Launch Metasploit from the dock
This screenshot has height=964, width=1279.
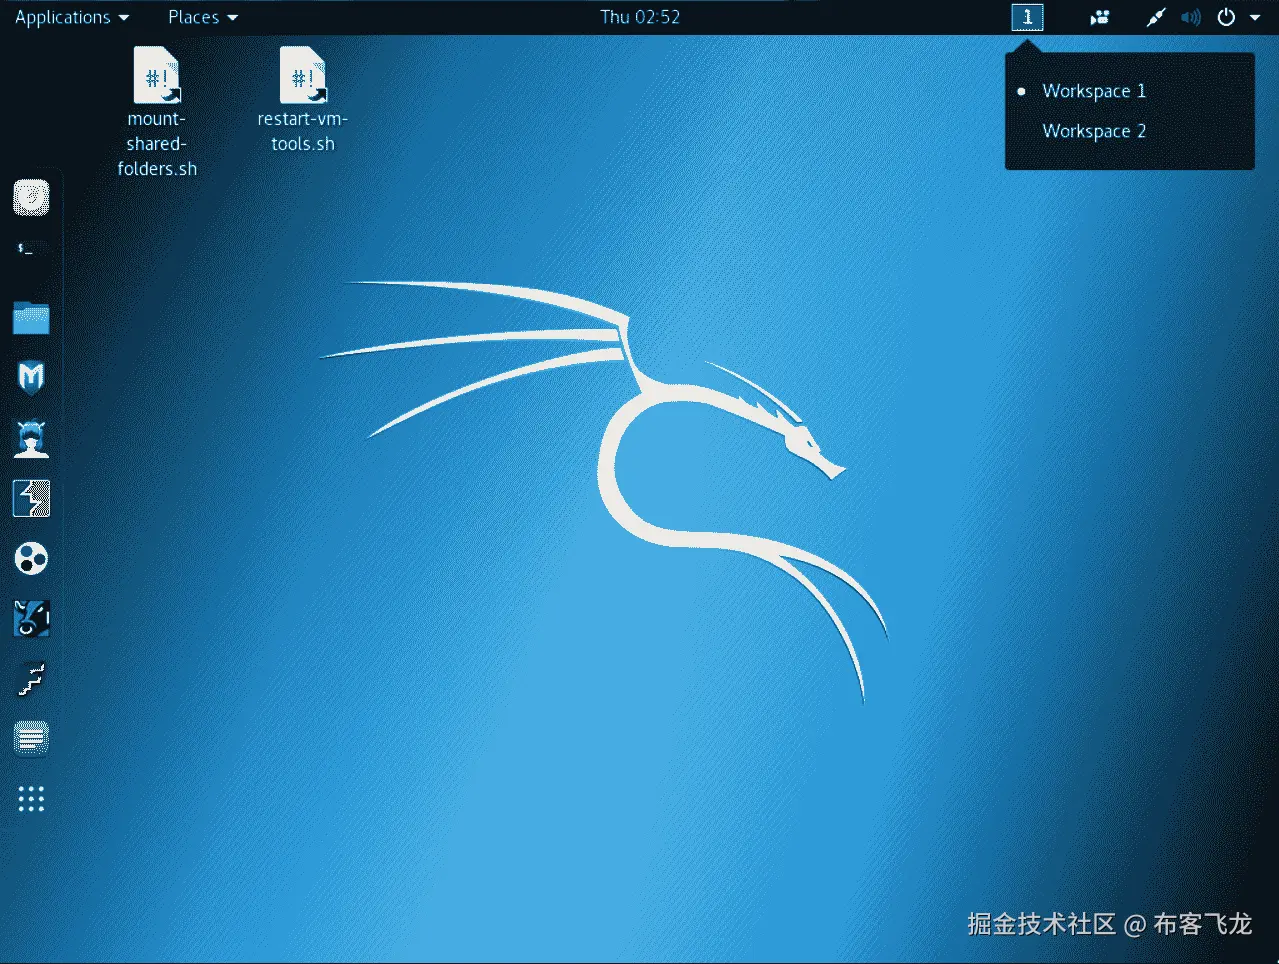click(31, 377)
